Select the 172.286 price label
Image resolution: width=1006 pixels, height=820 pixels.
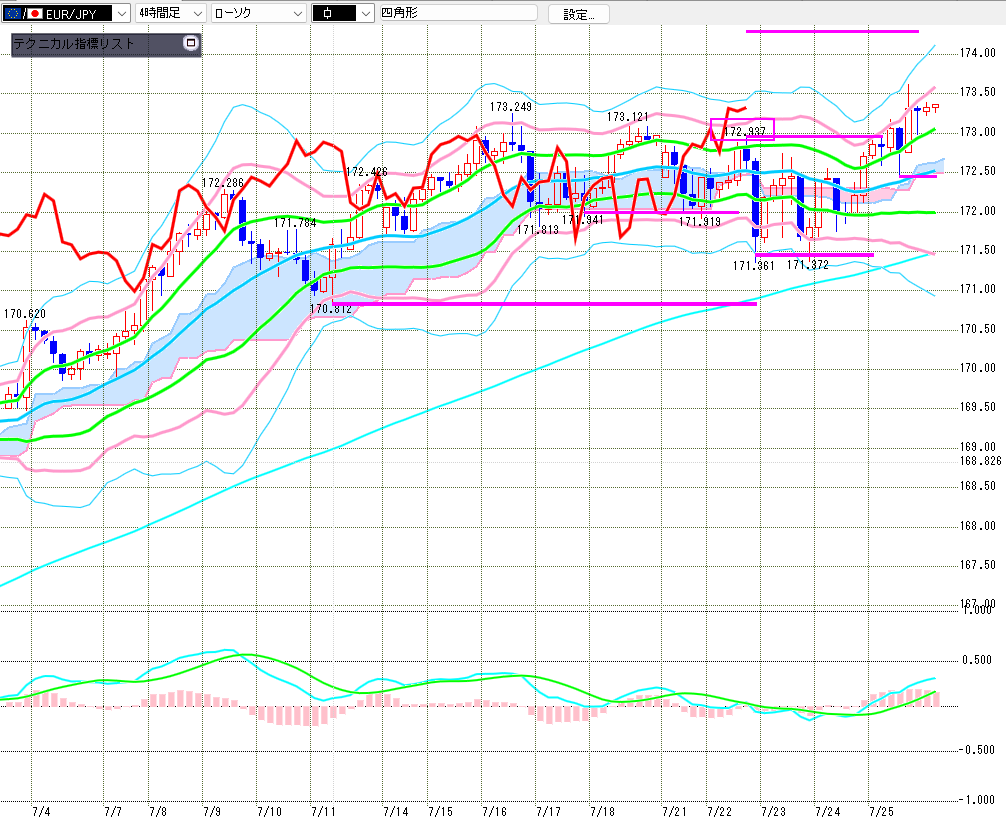pos(223,183)
